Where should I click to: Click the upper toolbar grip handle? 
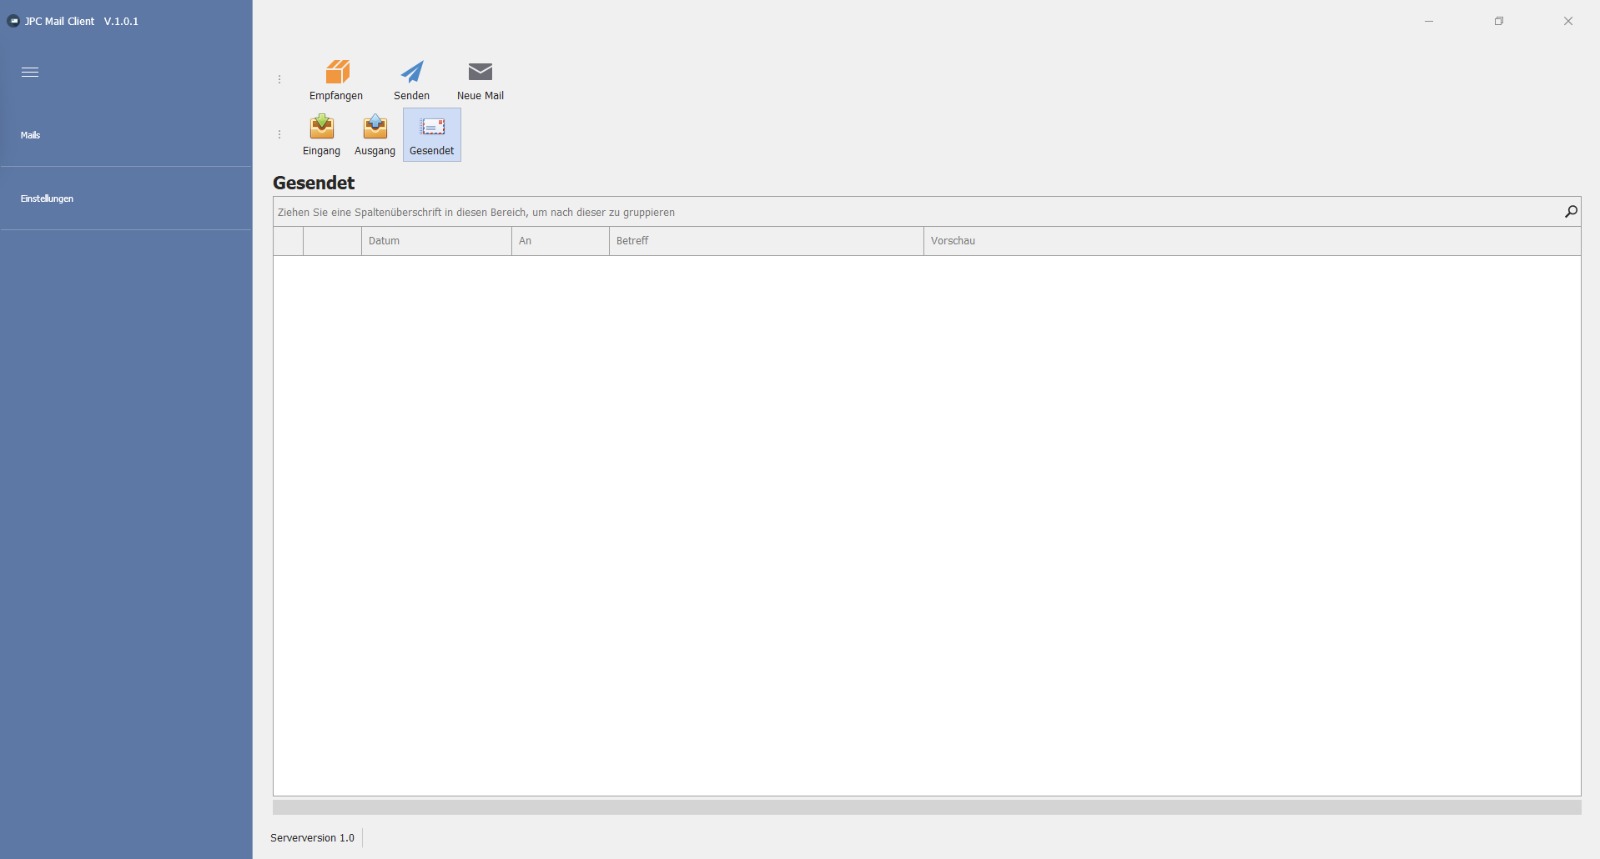pos(279,79)
